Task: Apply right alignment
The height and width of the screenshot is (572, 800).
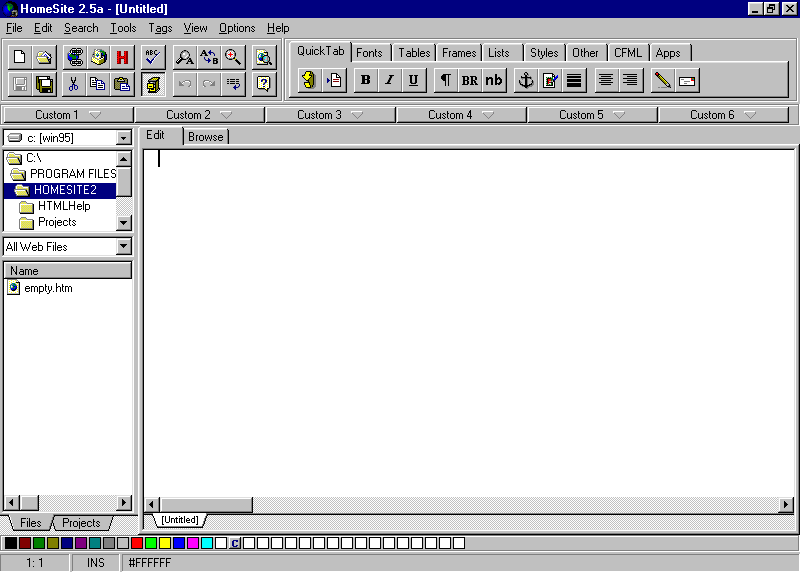Action: 630,80
